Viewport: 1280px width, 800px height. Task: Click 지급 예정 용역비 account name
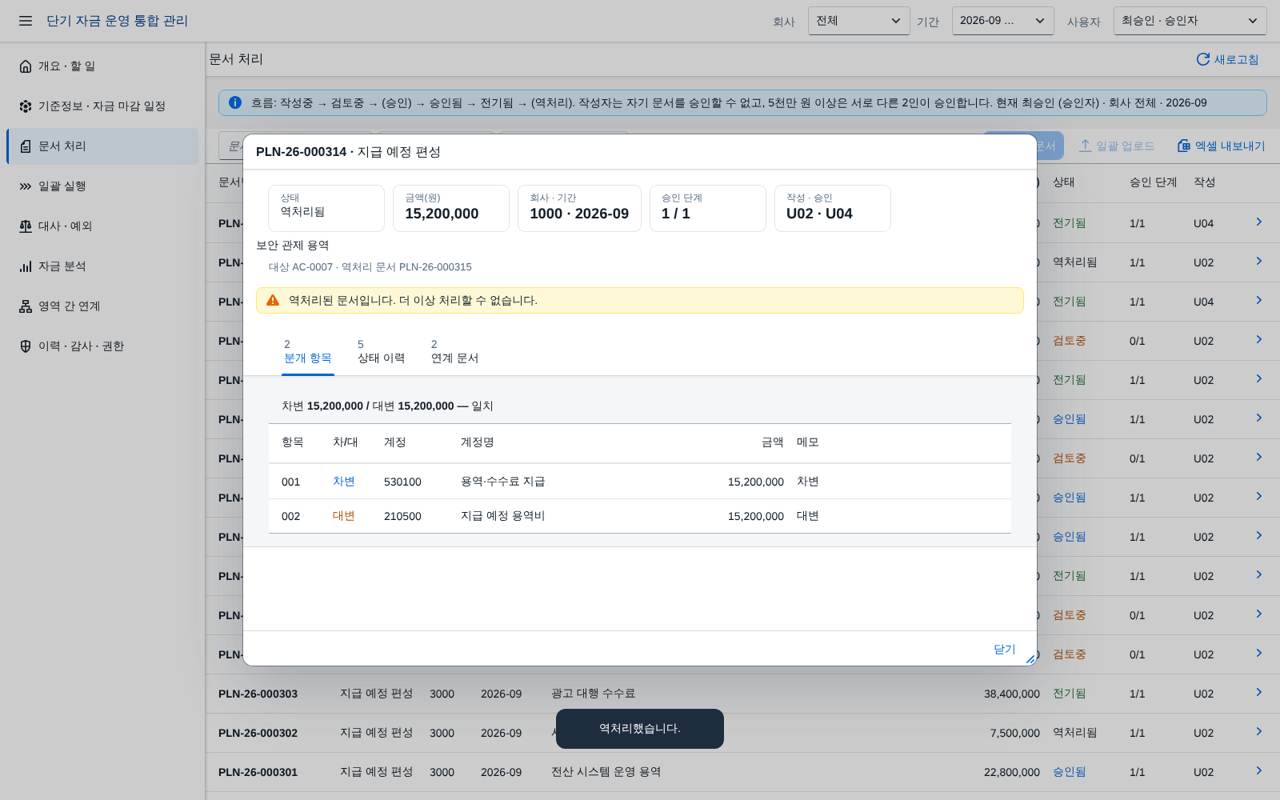pyautogui.click(x=503, y=516)
